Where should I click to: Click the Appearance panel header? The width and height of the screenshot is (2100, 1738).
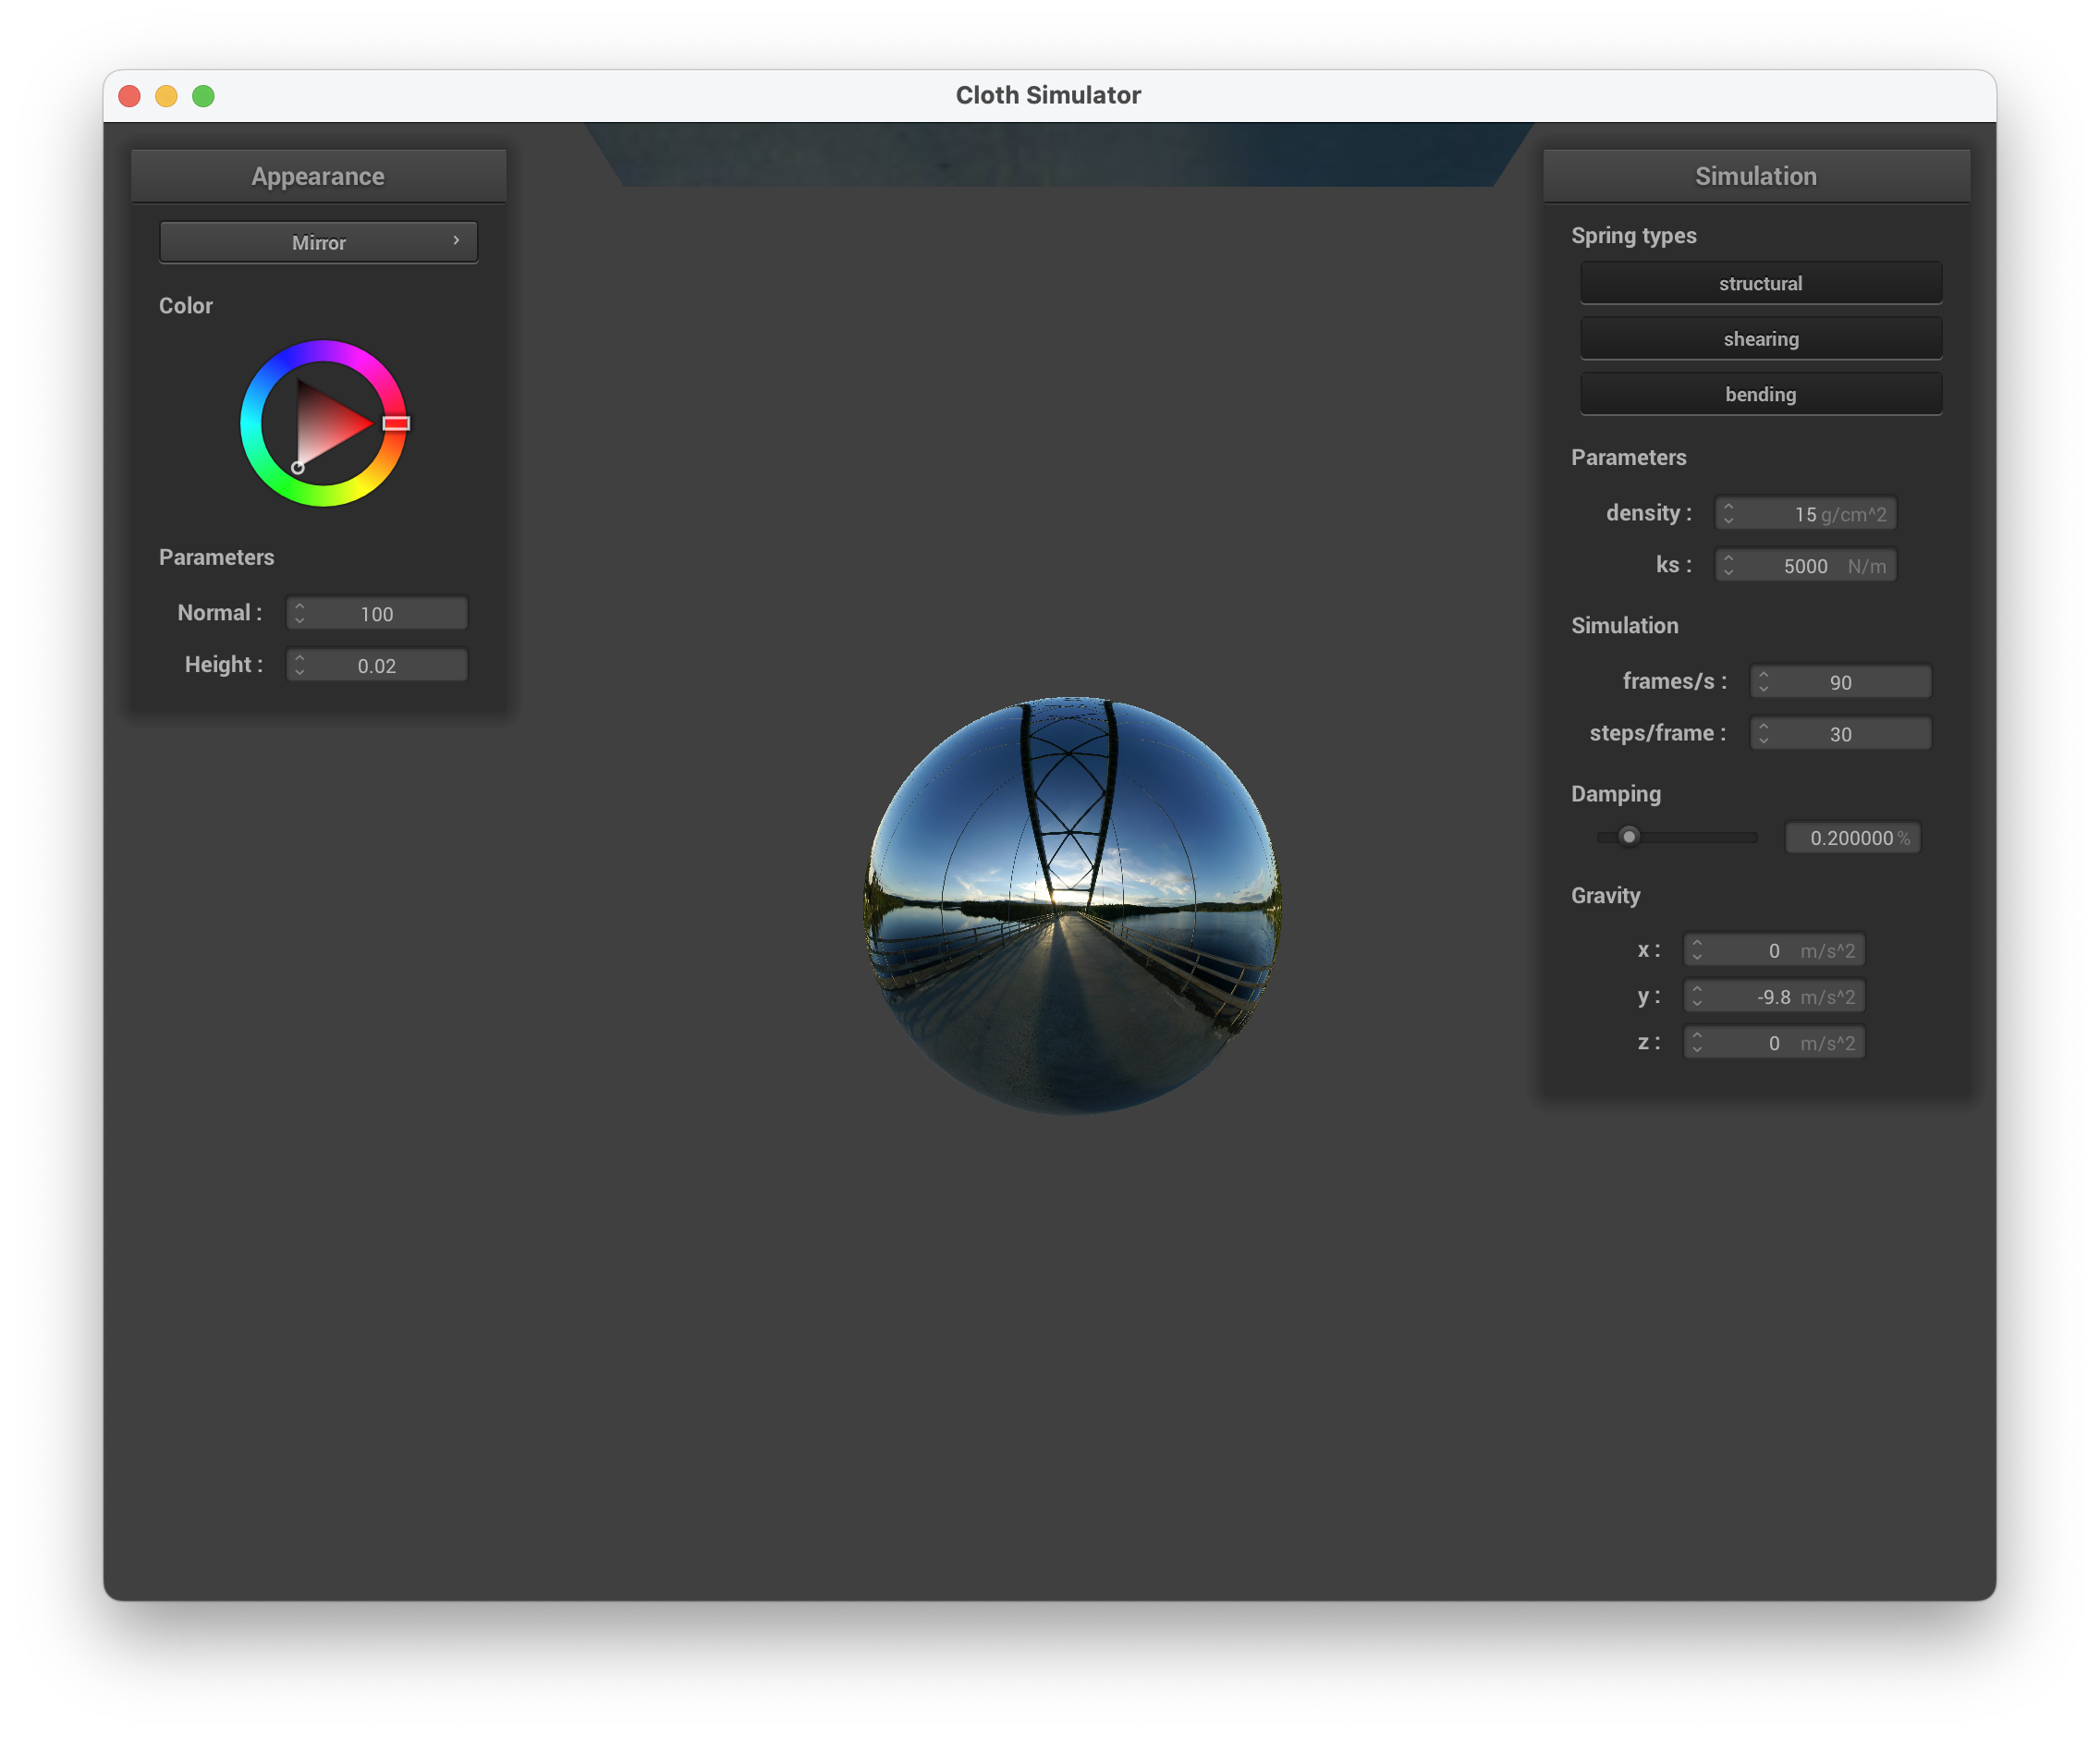coord(318,176)
